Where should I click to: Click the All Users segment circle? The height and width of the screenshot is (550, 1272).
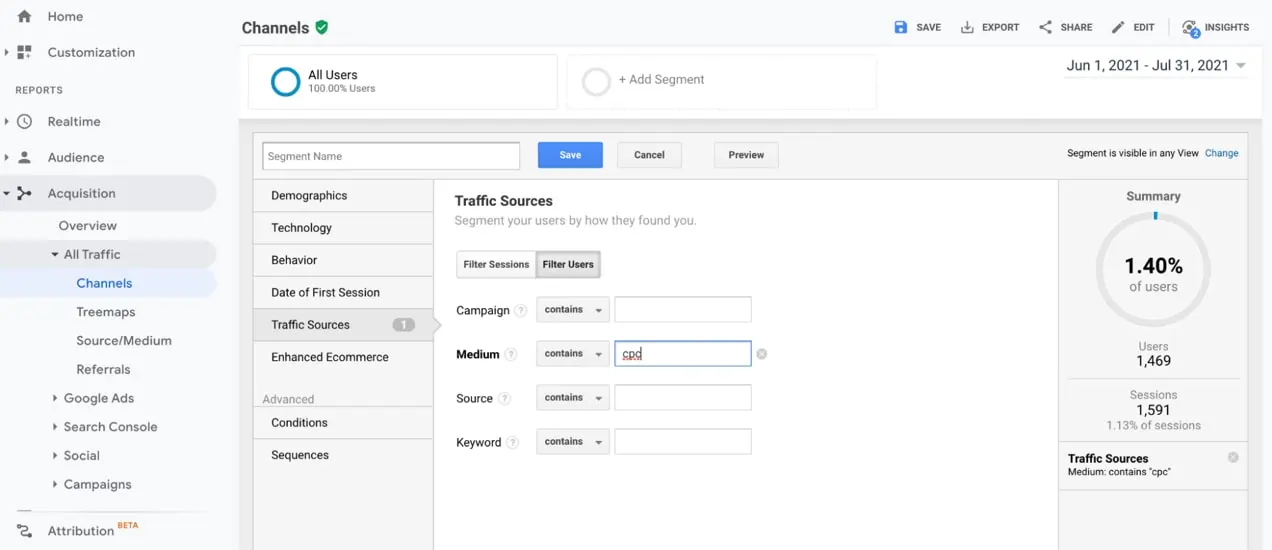tap(286, 82)
